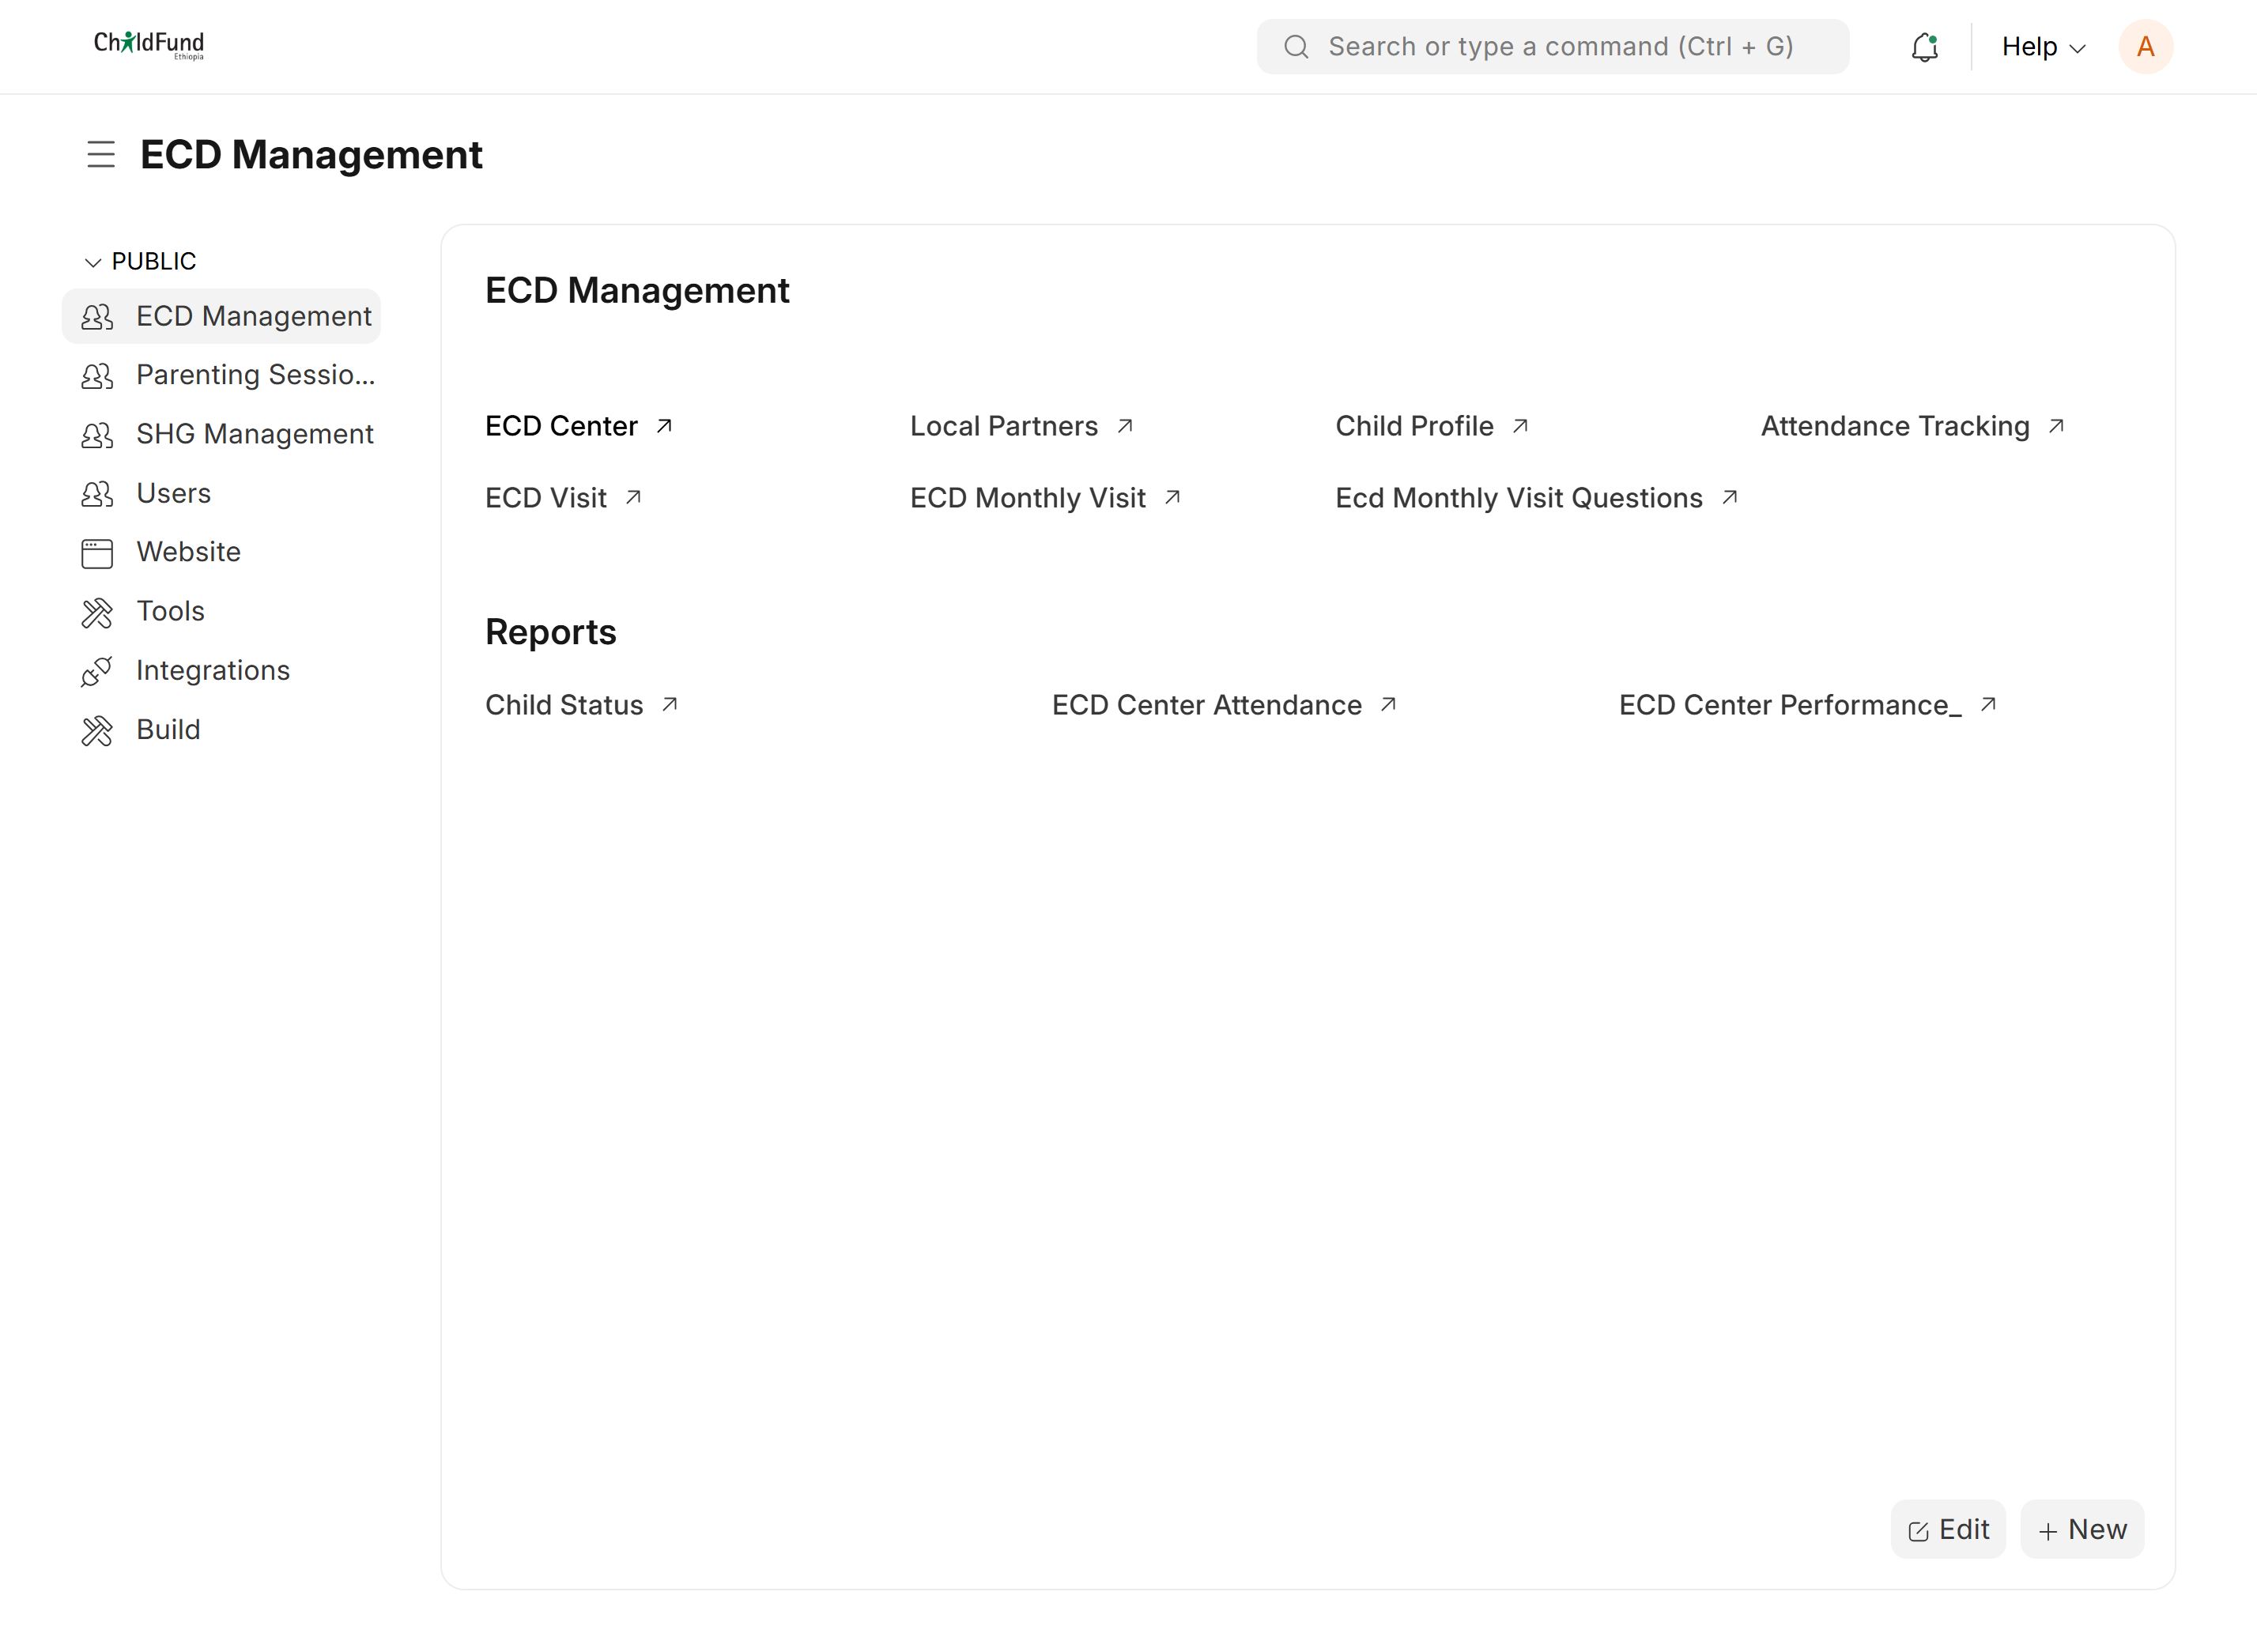This screenshot has height=1652, width=2257.
Task: Open the Help dropdown
Action: (2043, 47)
